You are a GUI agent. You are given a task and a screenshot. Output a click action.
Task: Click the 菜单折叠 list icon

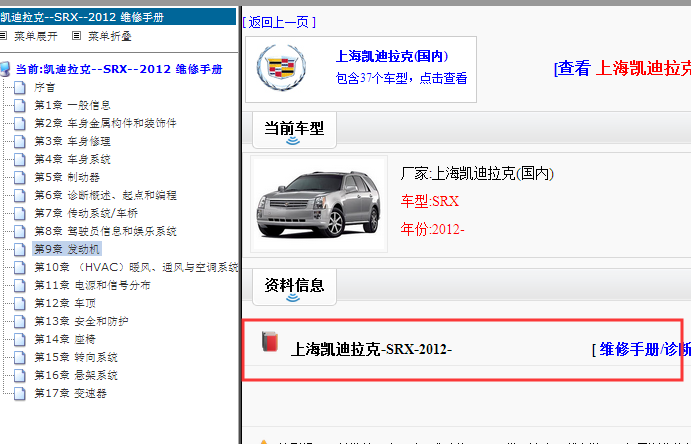[76, 36]
